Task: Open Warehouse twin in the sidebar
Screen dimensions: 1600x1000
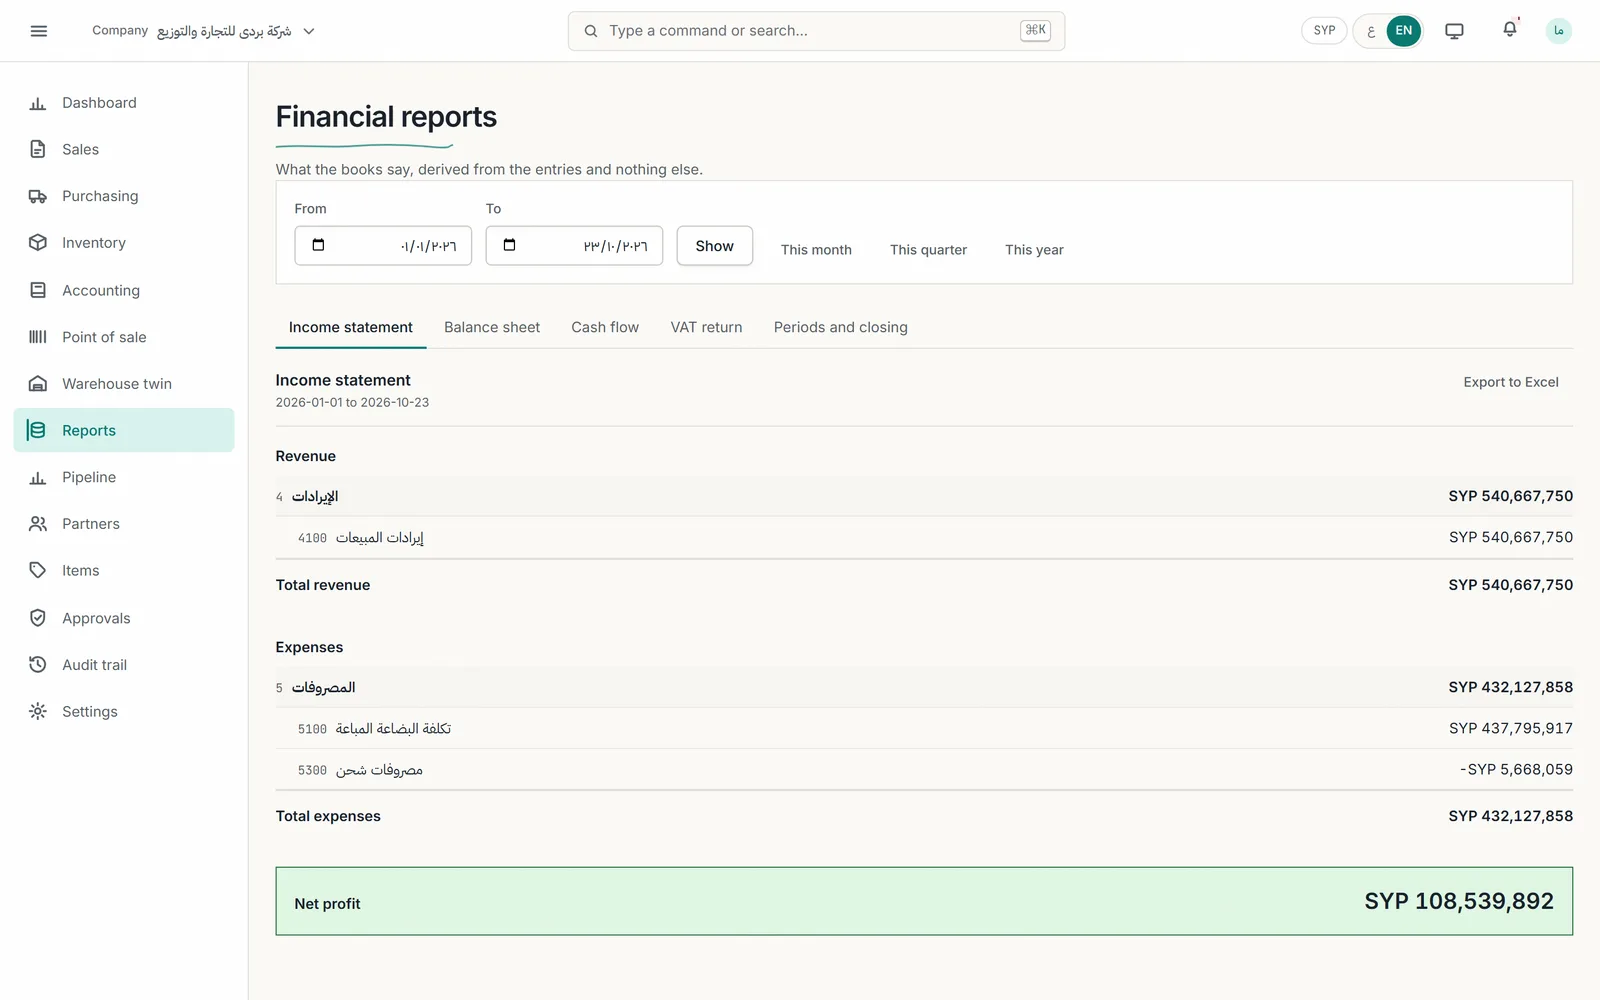Action: 124,384
